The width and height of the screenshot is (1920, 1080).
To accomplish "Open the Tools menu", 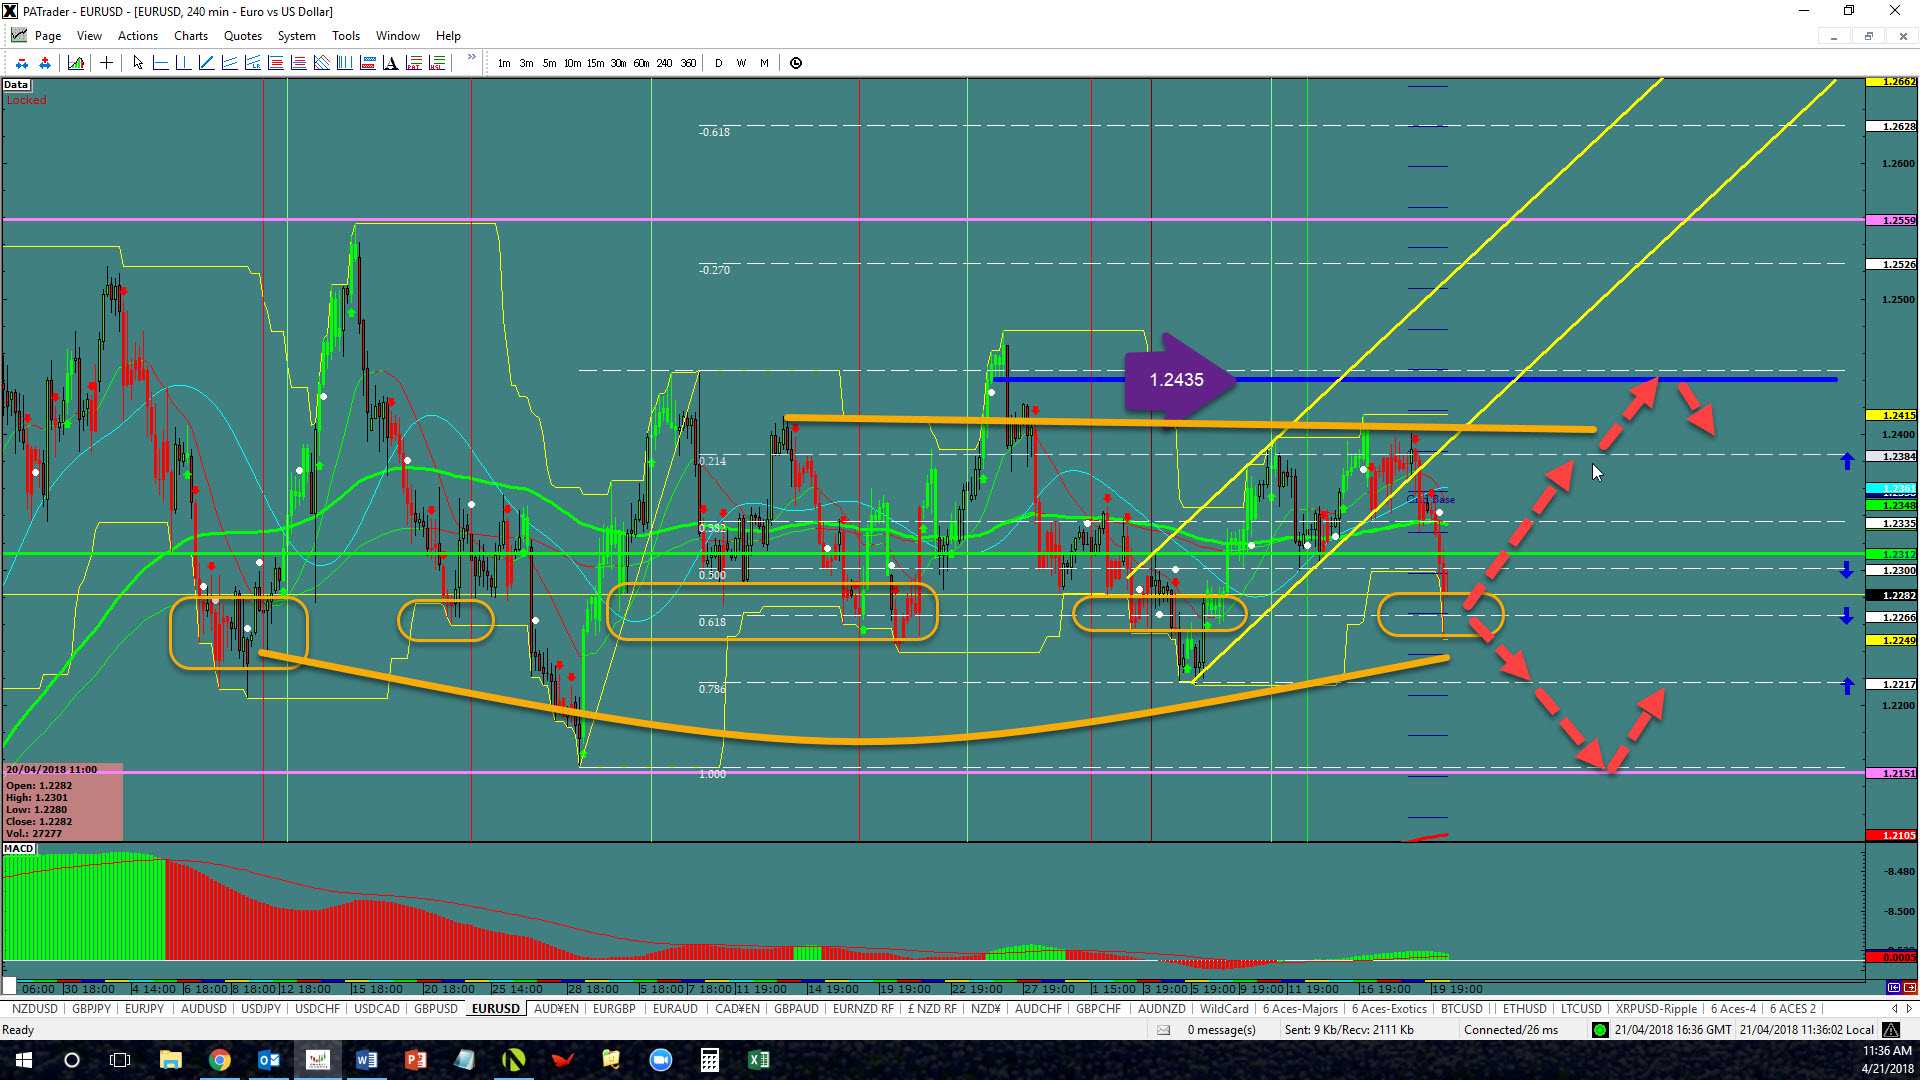I will [x=346, y=36].
